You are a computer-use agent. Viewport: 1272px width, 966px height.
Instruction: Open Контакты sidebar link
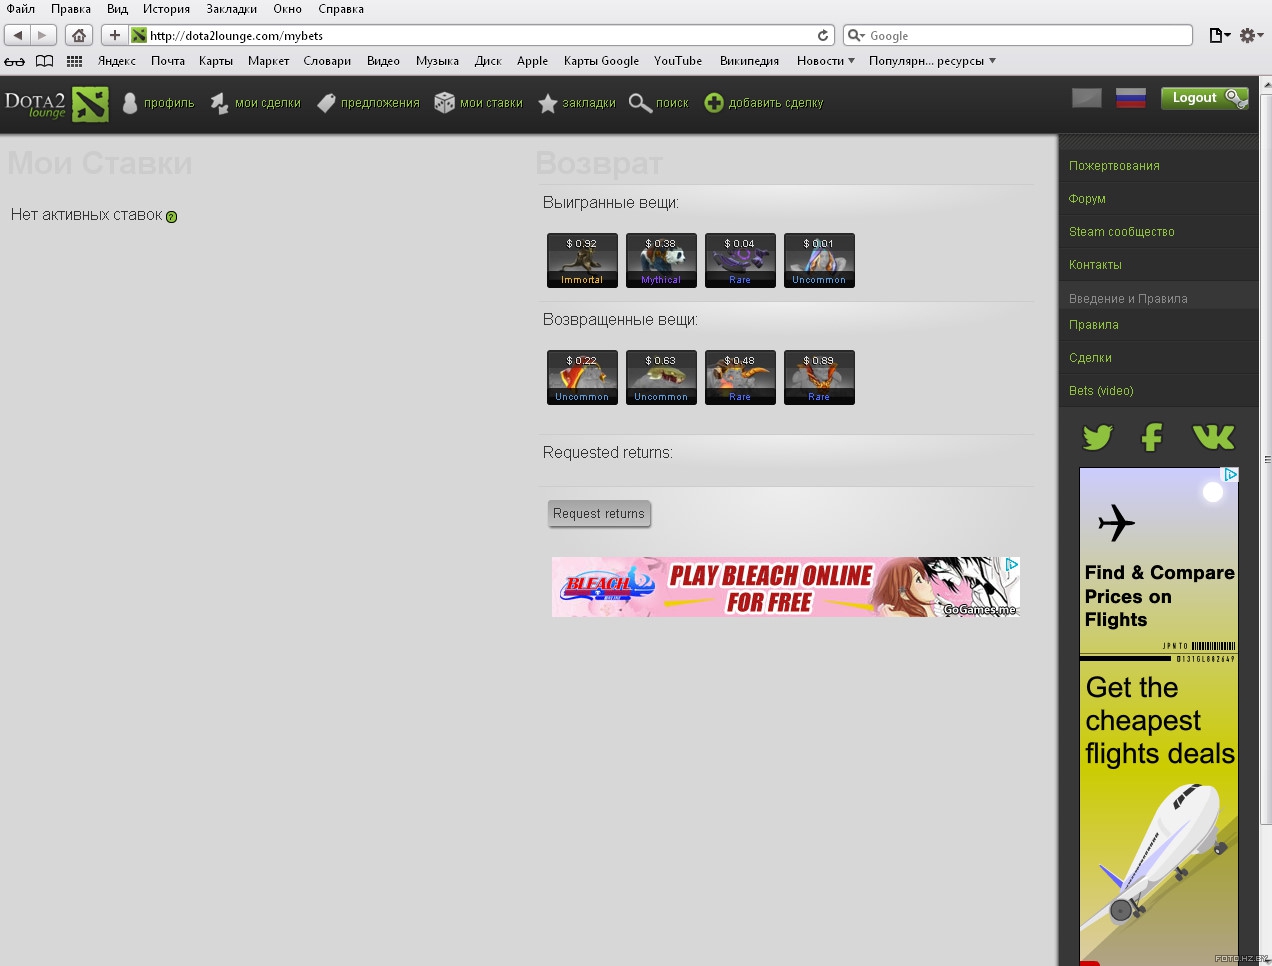click(1095, 265)
